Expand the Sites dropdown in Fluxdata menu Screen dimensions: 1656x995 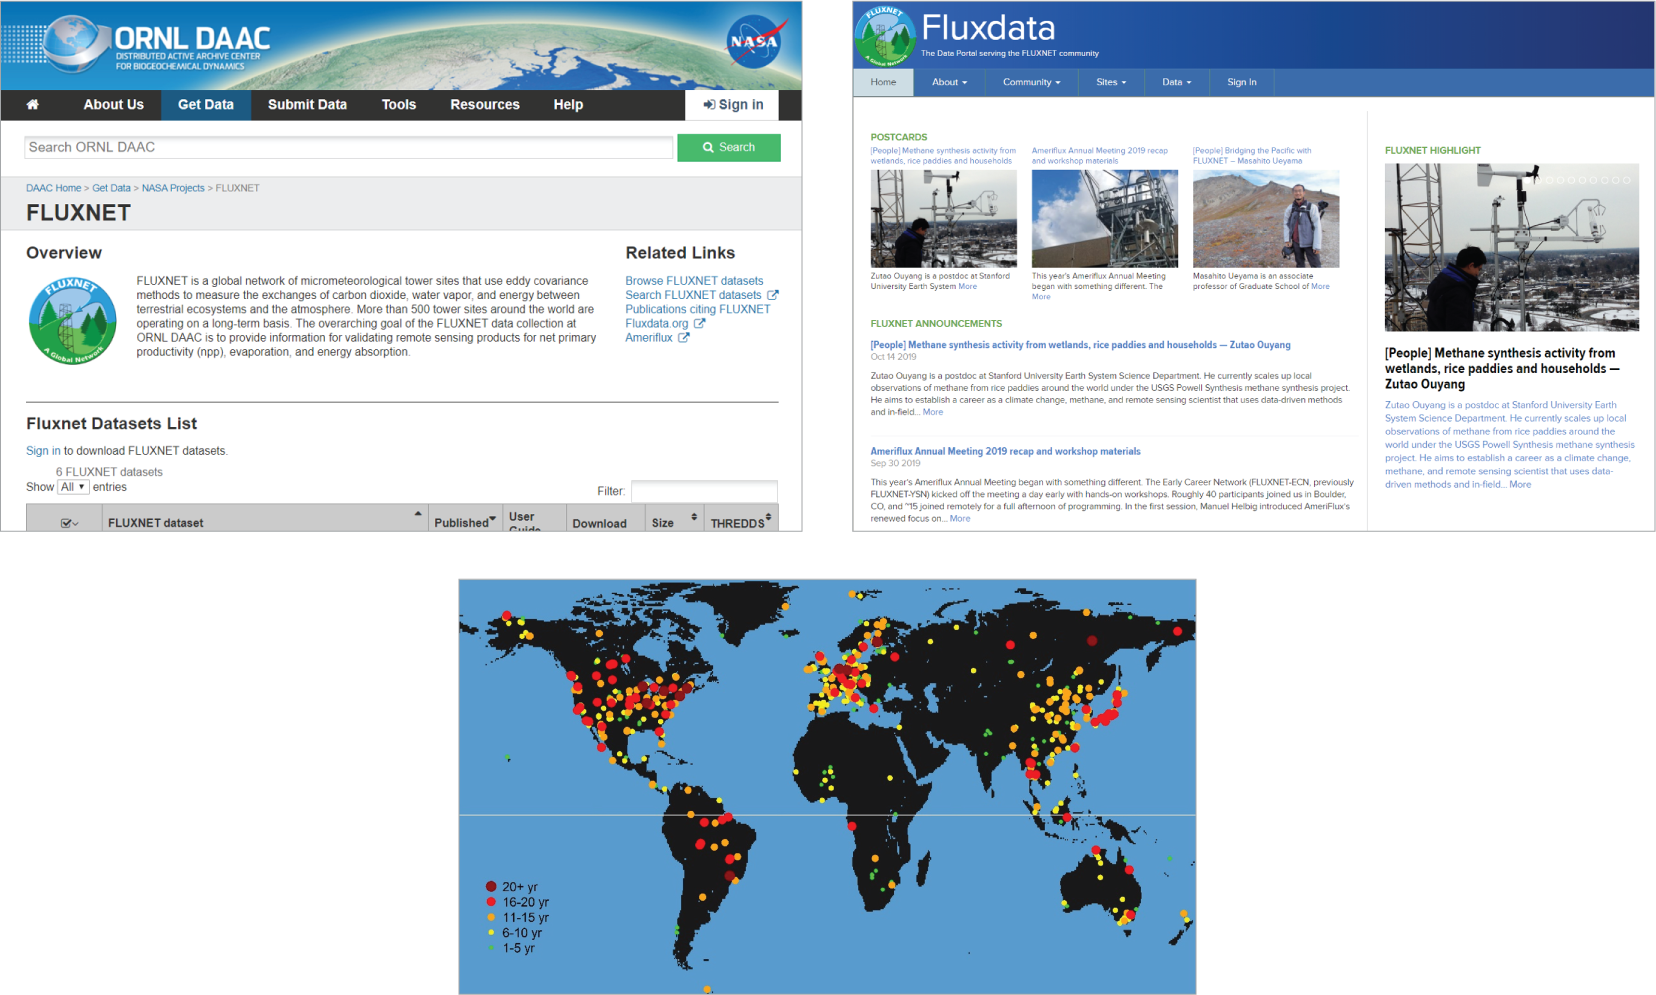pos(1111,82)
